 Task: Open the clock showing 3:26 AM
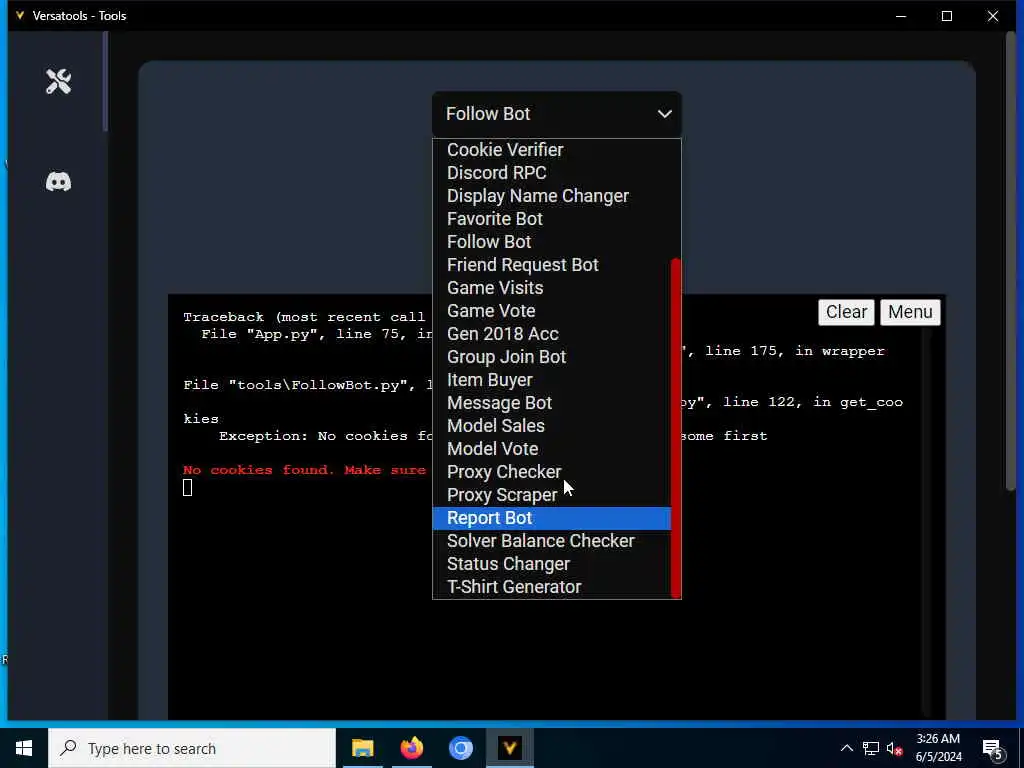pos(938,748)
